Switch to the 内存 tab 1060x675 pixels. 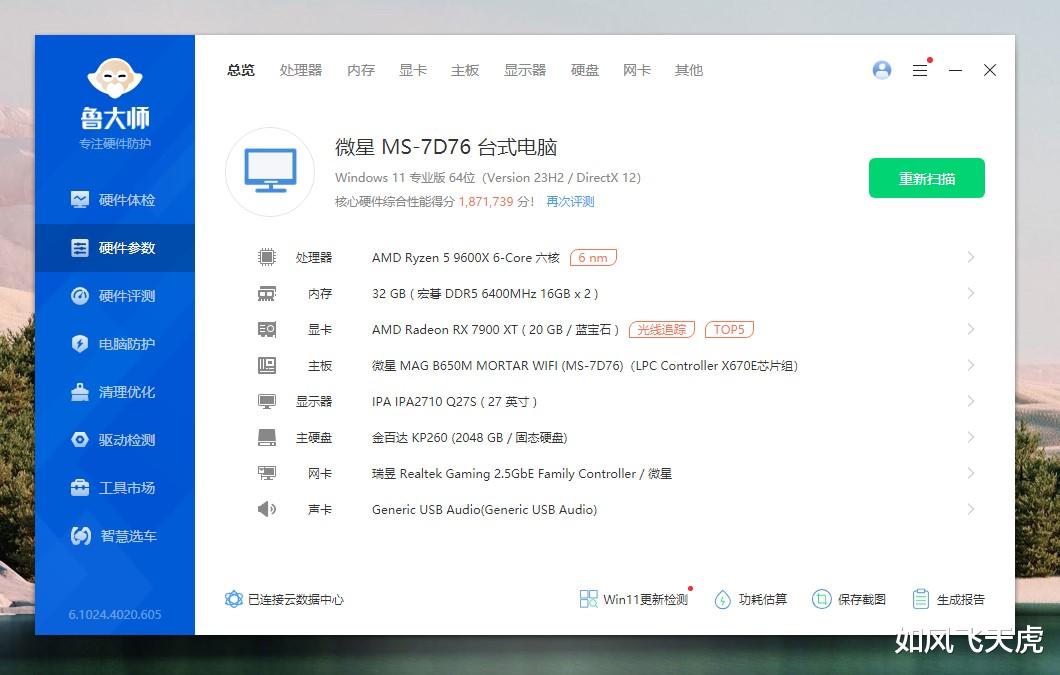pos(360,70)
